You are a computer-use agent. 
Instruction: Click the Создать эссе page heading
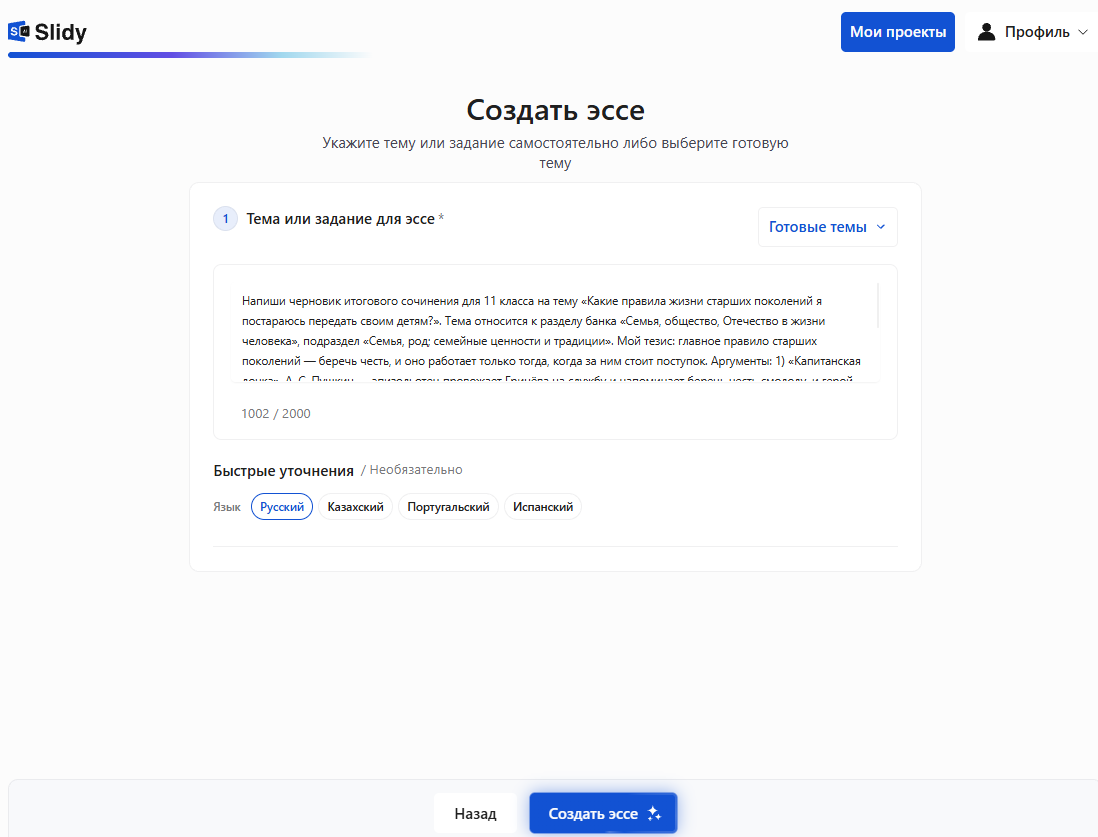555,110
